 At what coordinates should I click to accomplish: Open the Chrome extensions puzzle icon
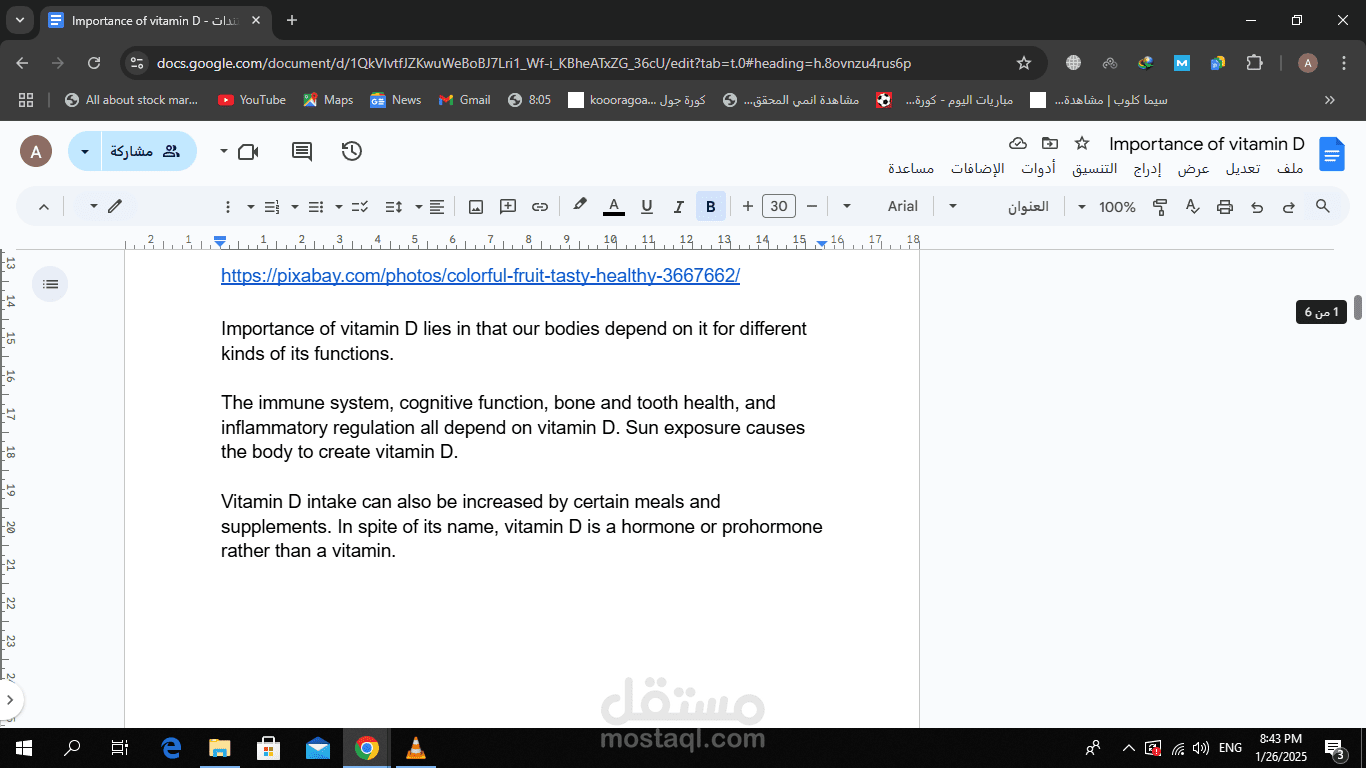(x=1254, y=63)
